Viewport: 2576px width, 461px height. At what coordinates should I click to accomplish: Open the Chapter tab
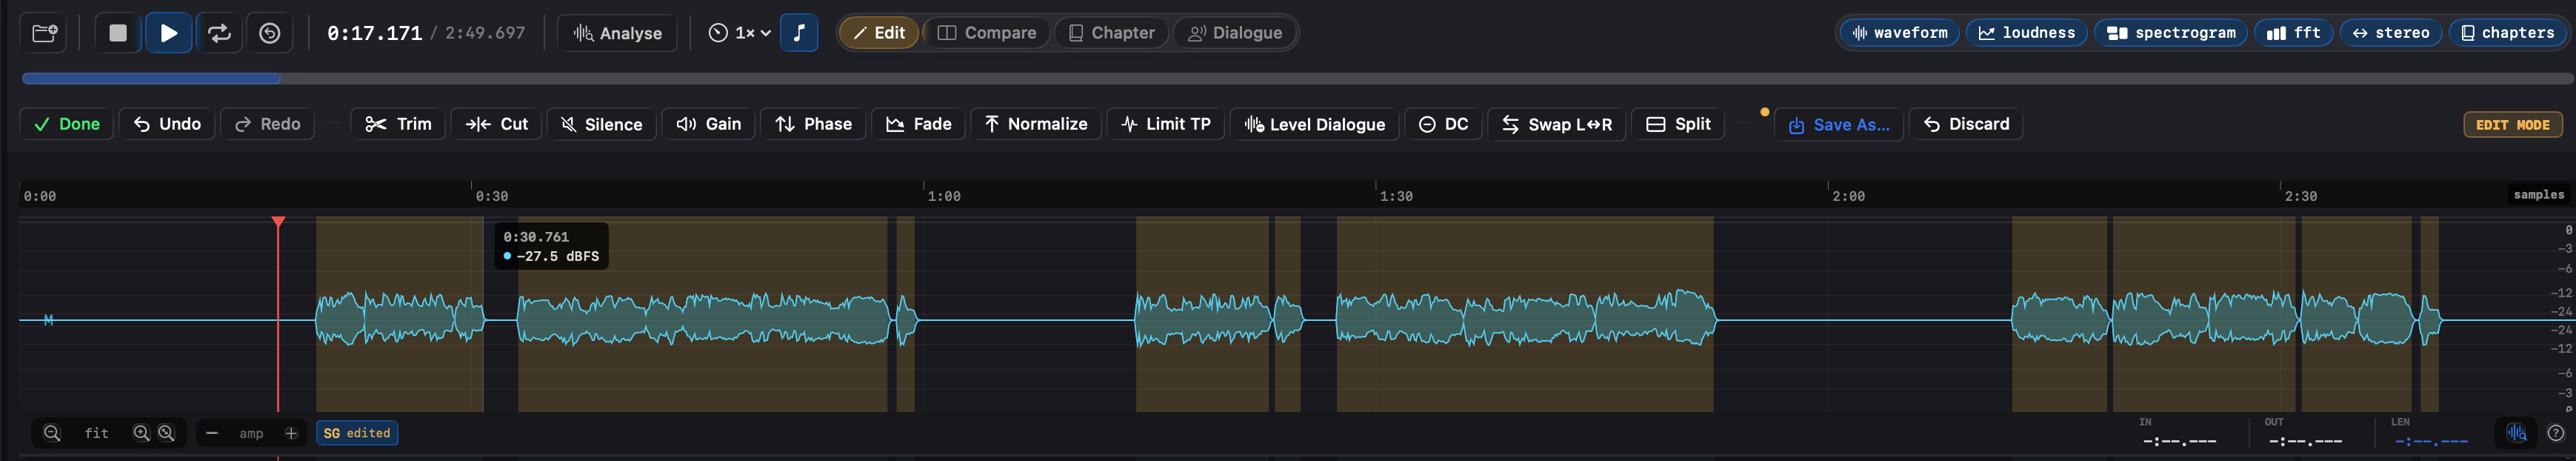(x=1111, y=33)
